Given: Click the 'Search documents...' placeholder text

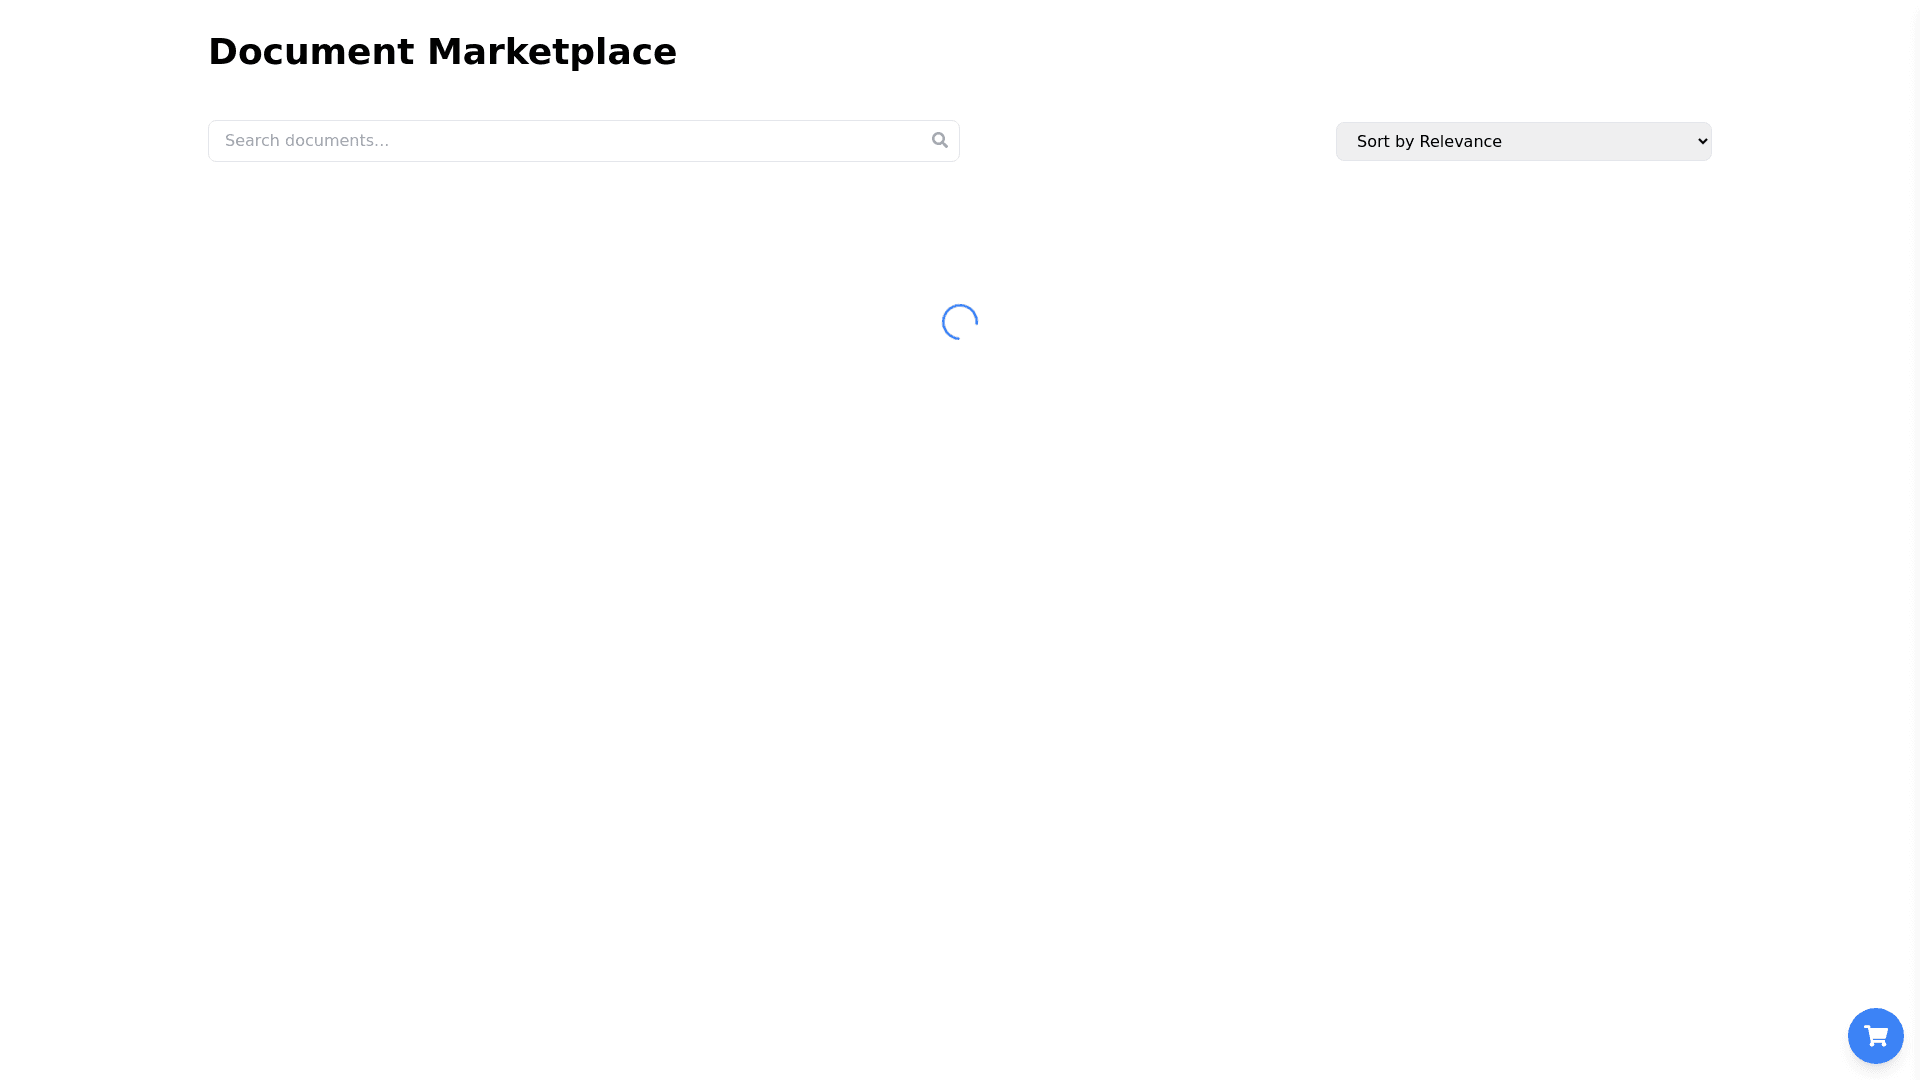Looking at the screenshot, I should (307, 141).
